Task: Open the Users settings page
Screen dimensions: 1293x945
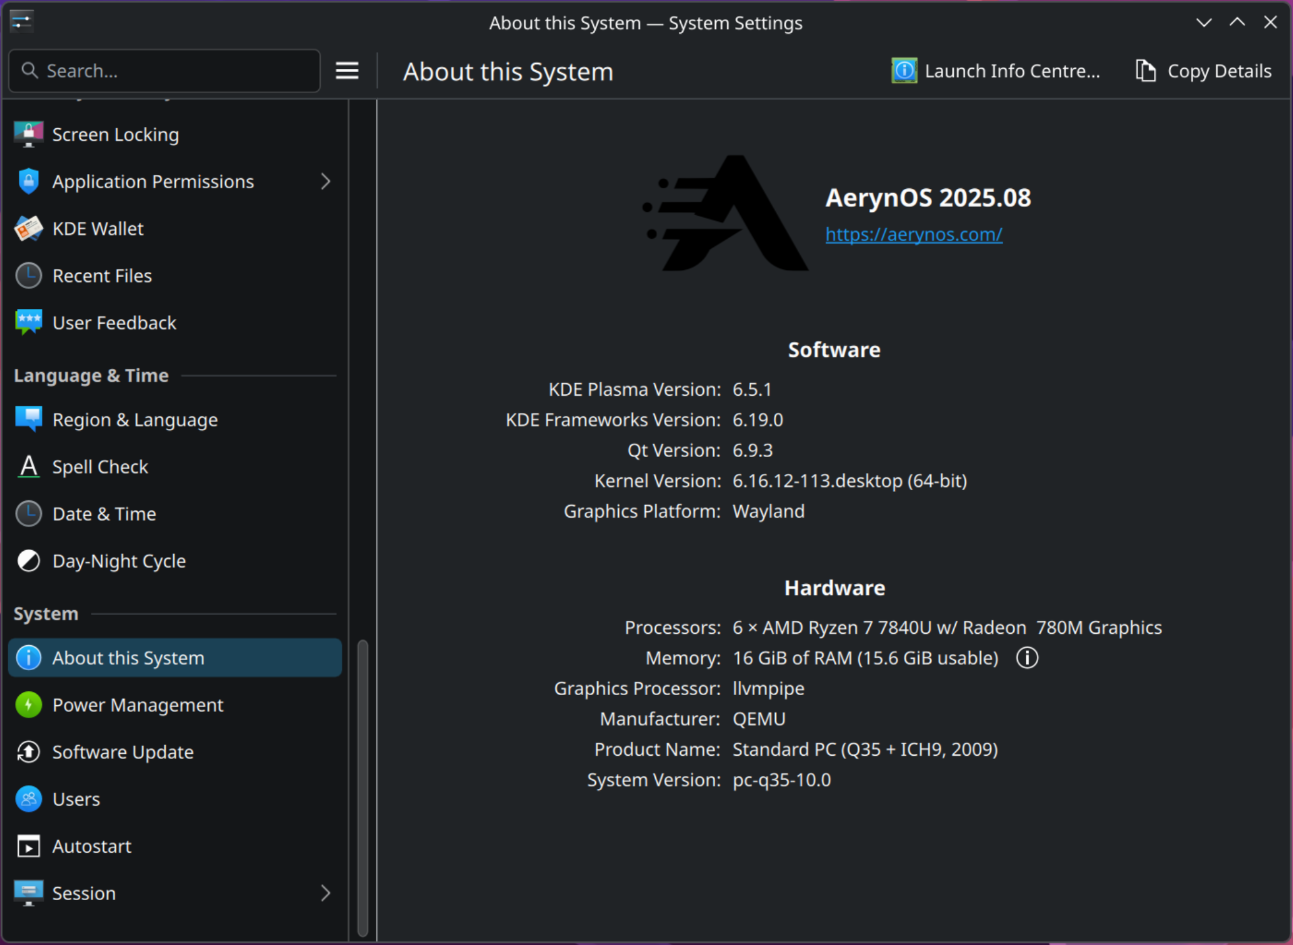Action: click(76, 799)
